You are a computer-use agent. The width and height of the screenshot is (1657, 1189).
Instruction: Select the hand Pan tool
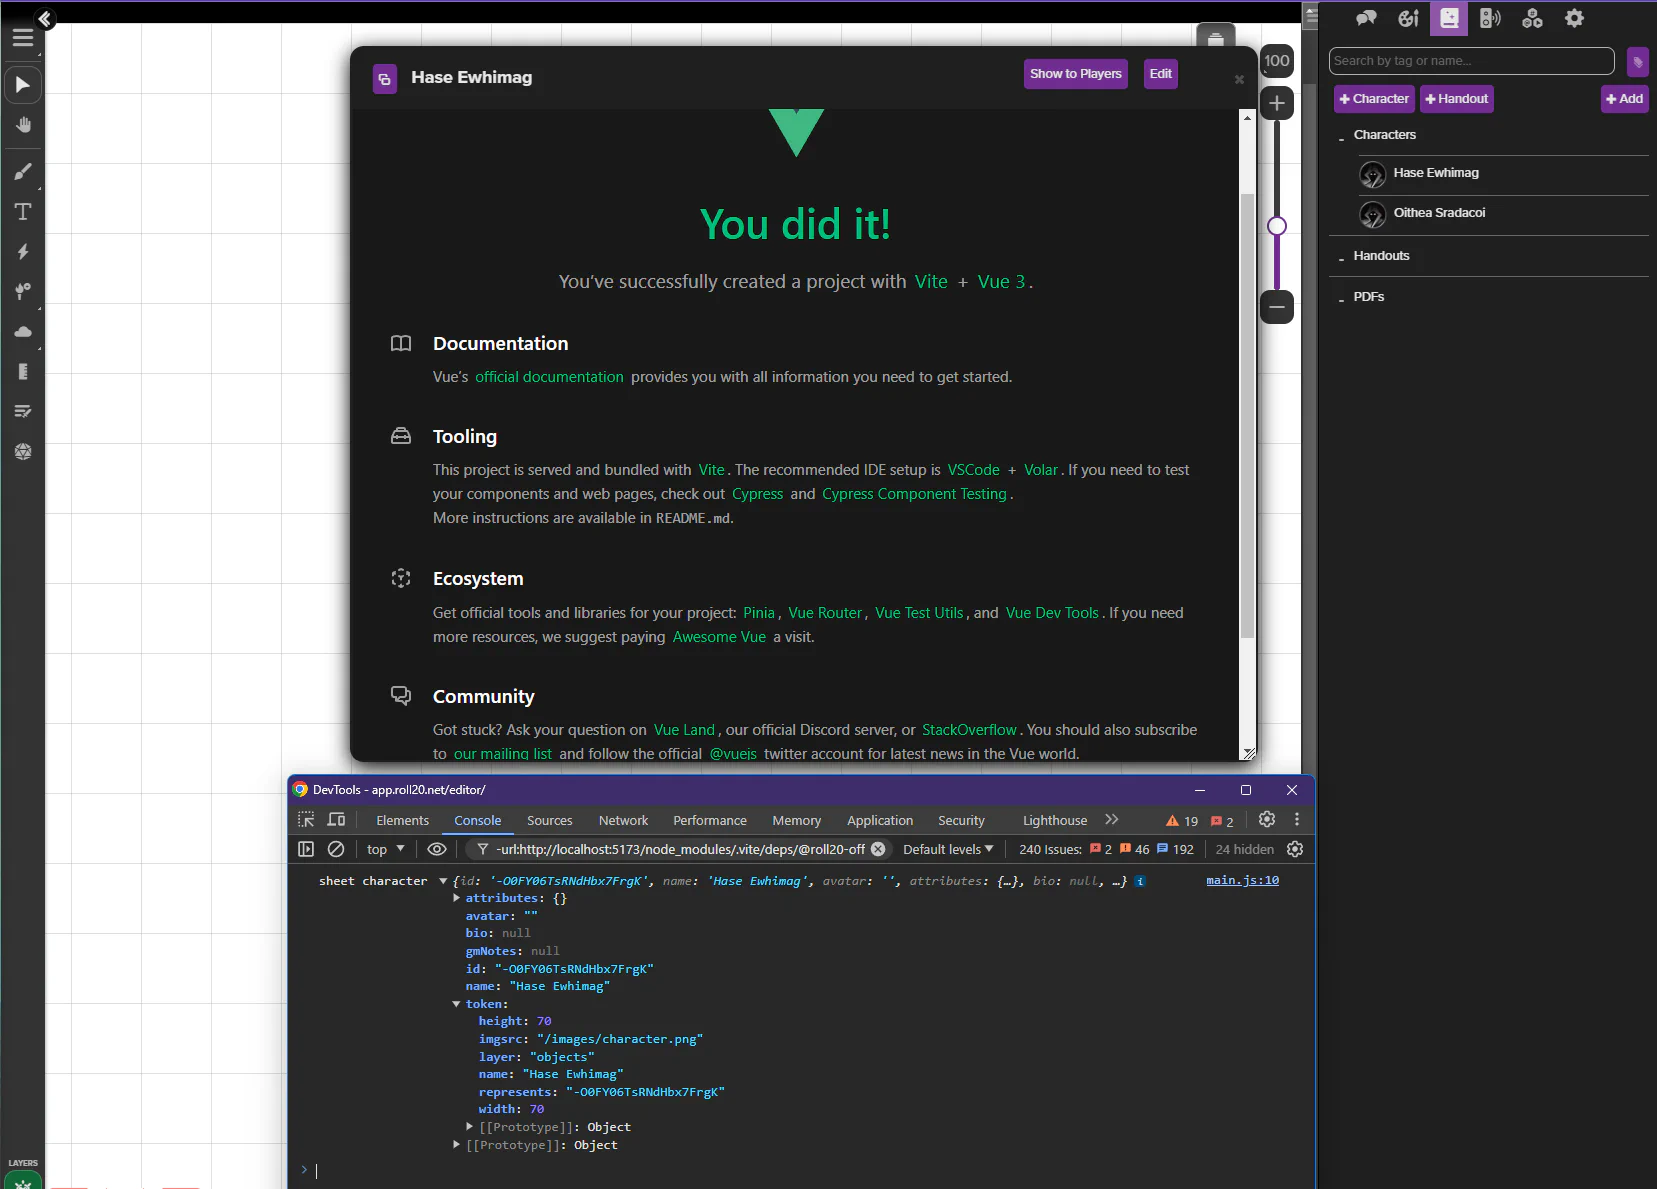click(x=23, y=125)
